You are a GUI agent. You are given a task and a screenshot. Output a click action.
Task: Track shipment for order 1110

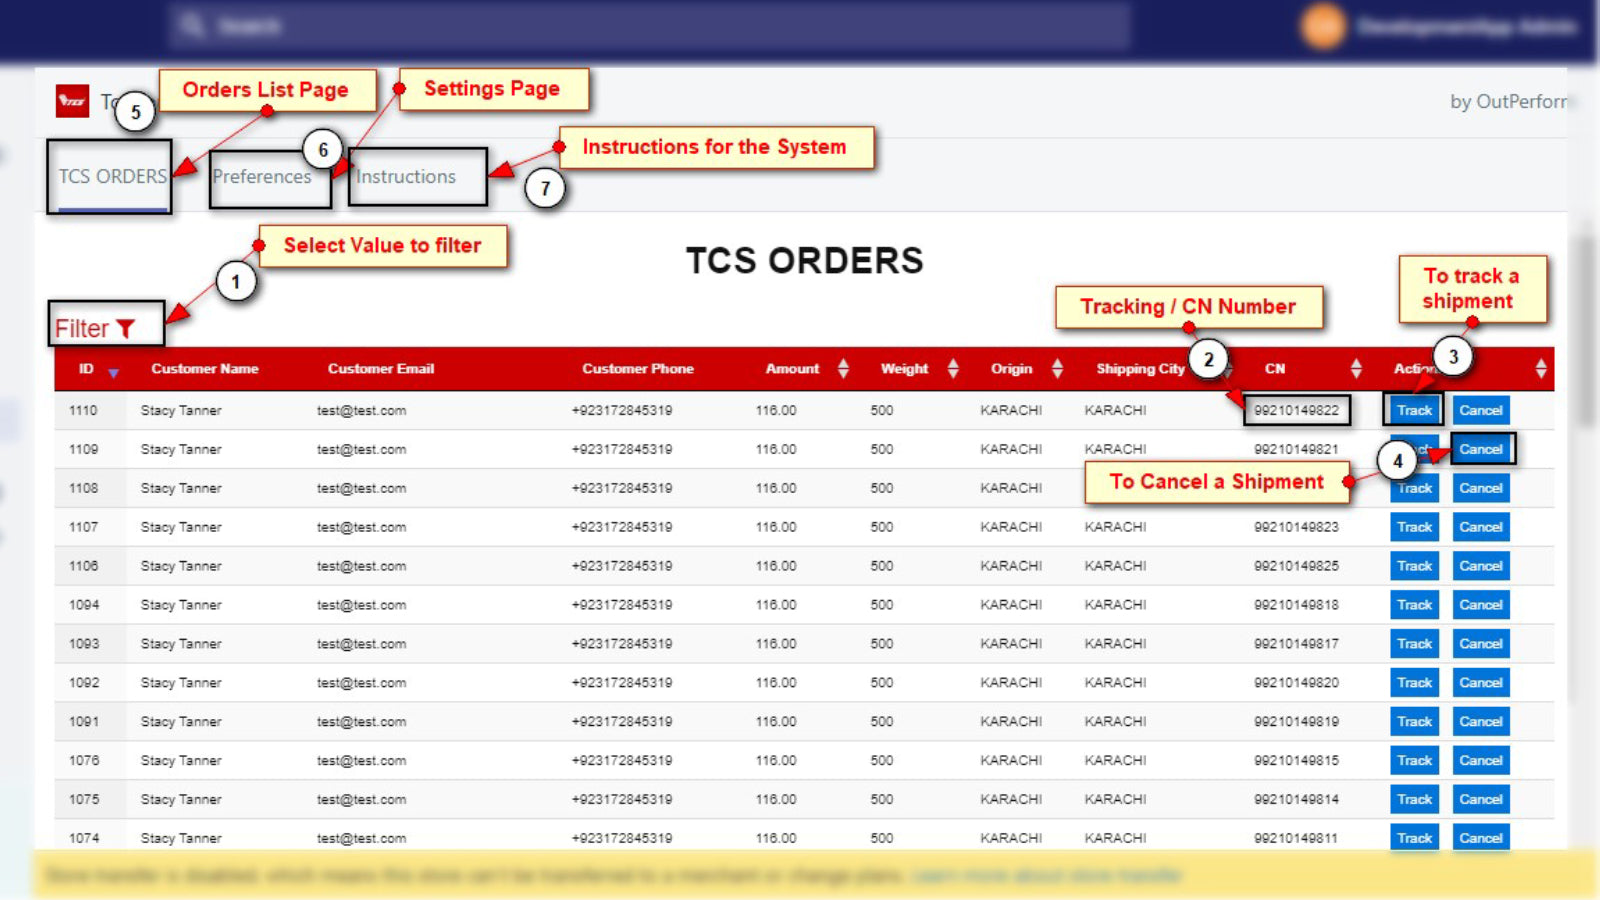(1414, 410)
